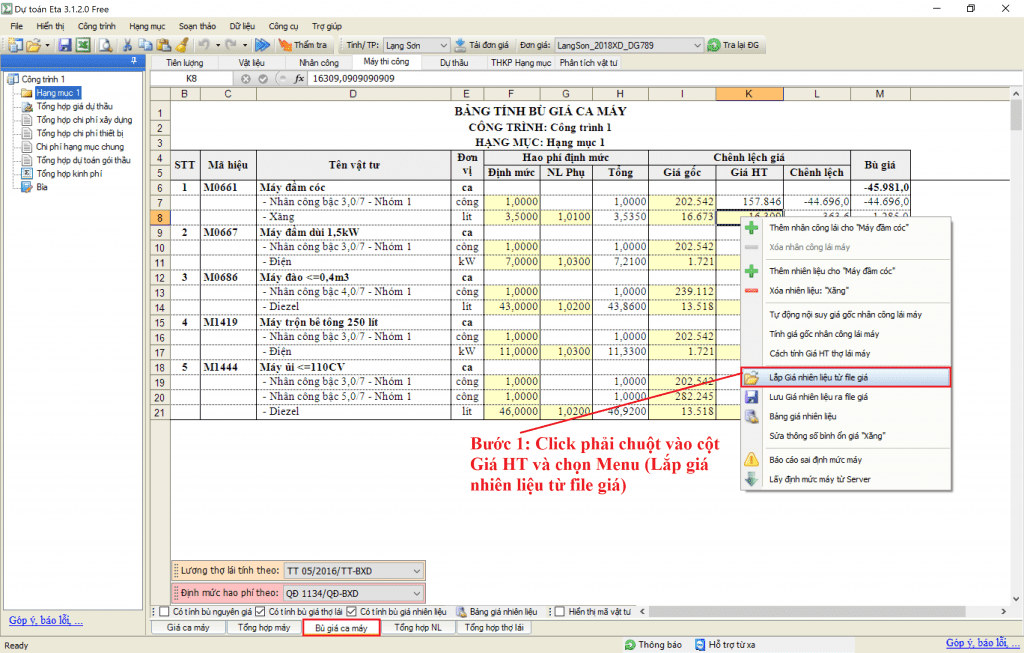Click green plus icon for Thêm nhiên liệu
1024x653 pixels.
(x=752, y=271)
